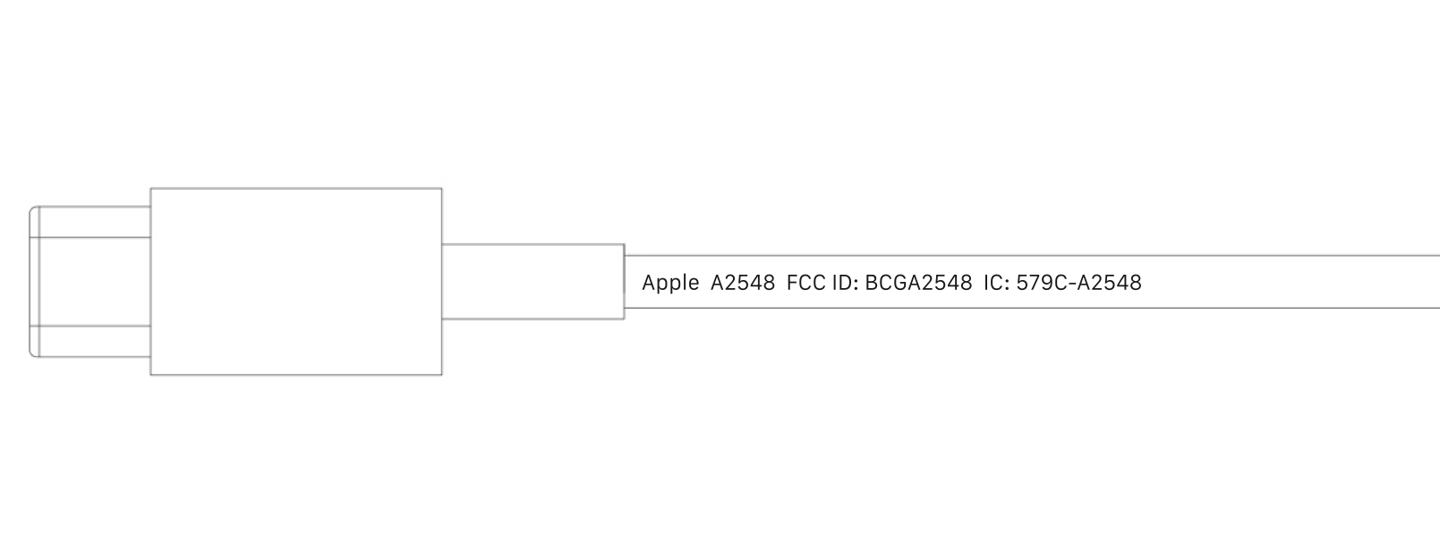This screenshot has height=536, width=1440.
Task: Click the strain relief sleeve behind the housing
Action: [533, 281]
